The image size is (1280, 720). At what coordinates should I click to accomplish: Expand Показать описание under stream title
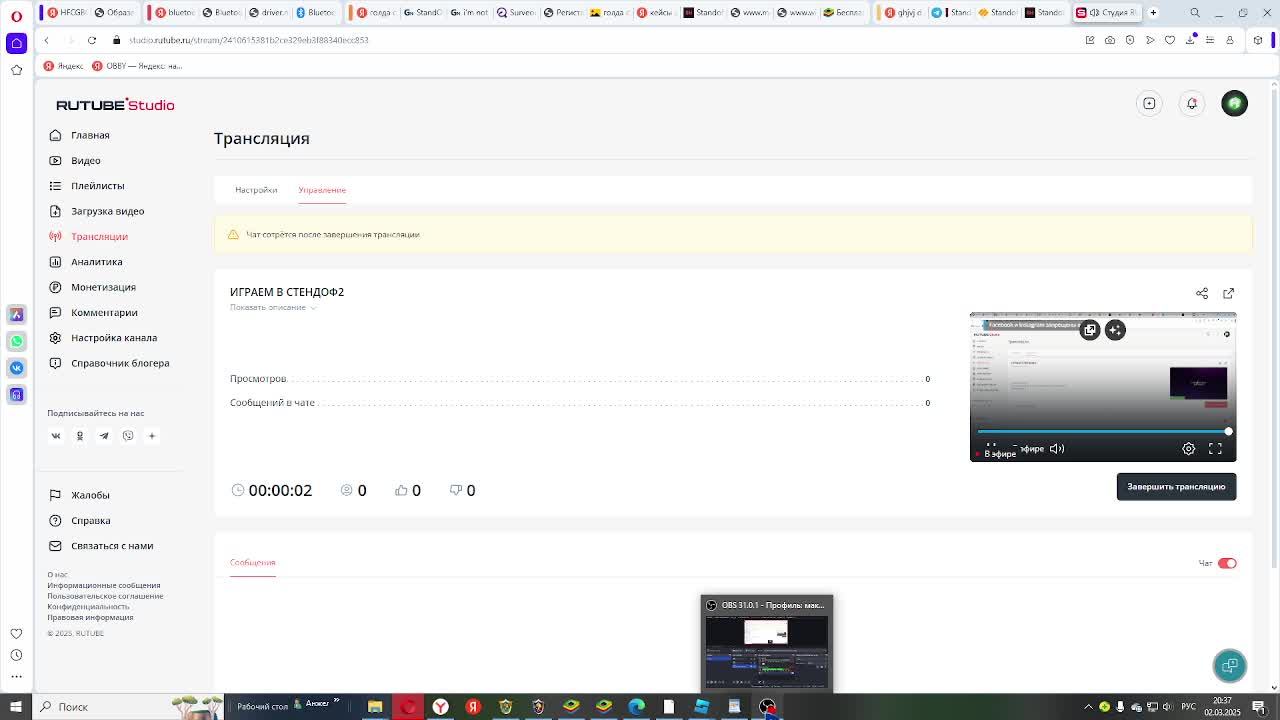coord(272,307)
